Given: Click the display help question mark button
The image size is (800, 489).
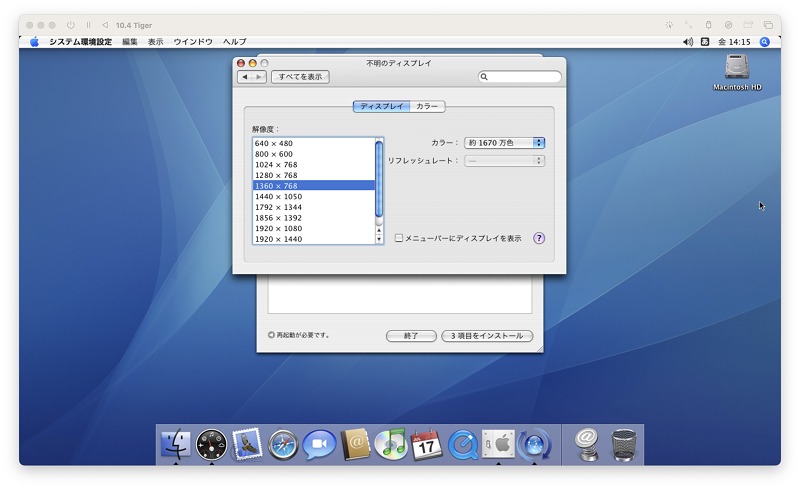Looking at the screenshot, I should click(x=539, y=238).
